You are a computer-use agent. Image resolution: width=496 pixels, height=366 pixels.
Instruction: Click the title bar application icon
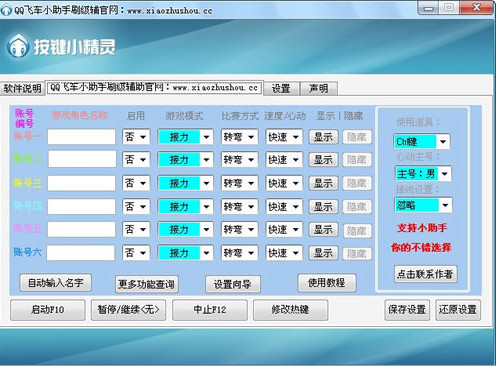6,10
